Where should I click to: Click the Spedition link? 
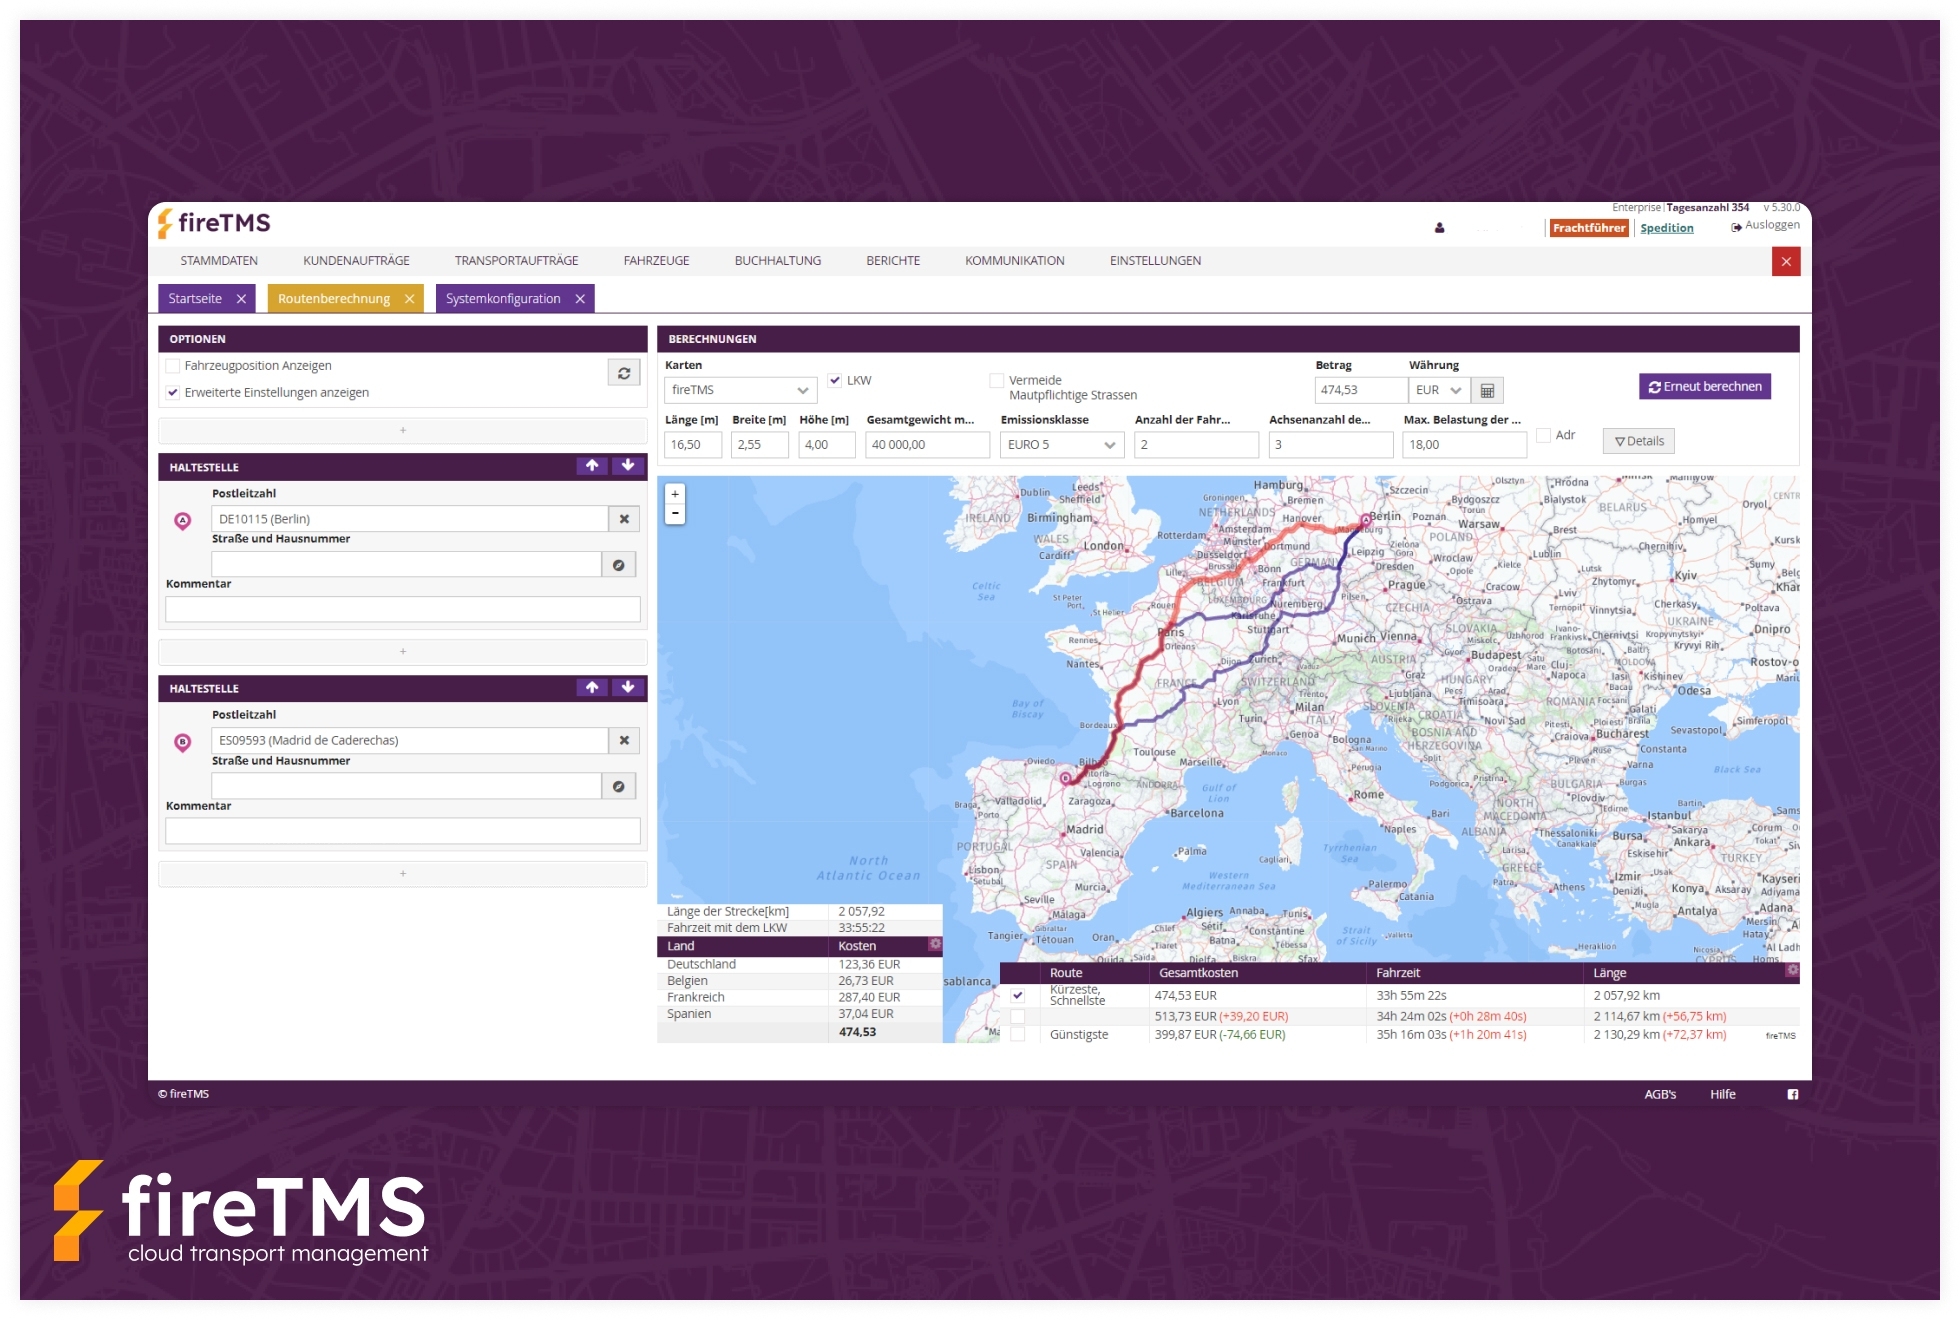click(1666, 228)
